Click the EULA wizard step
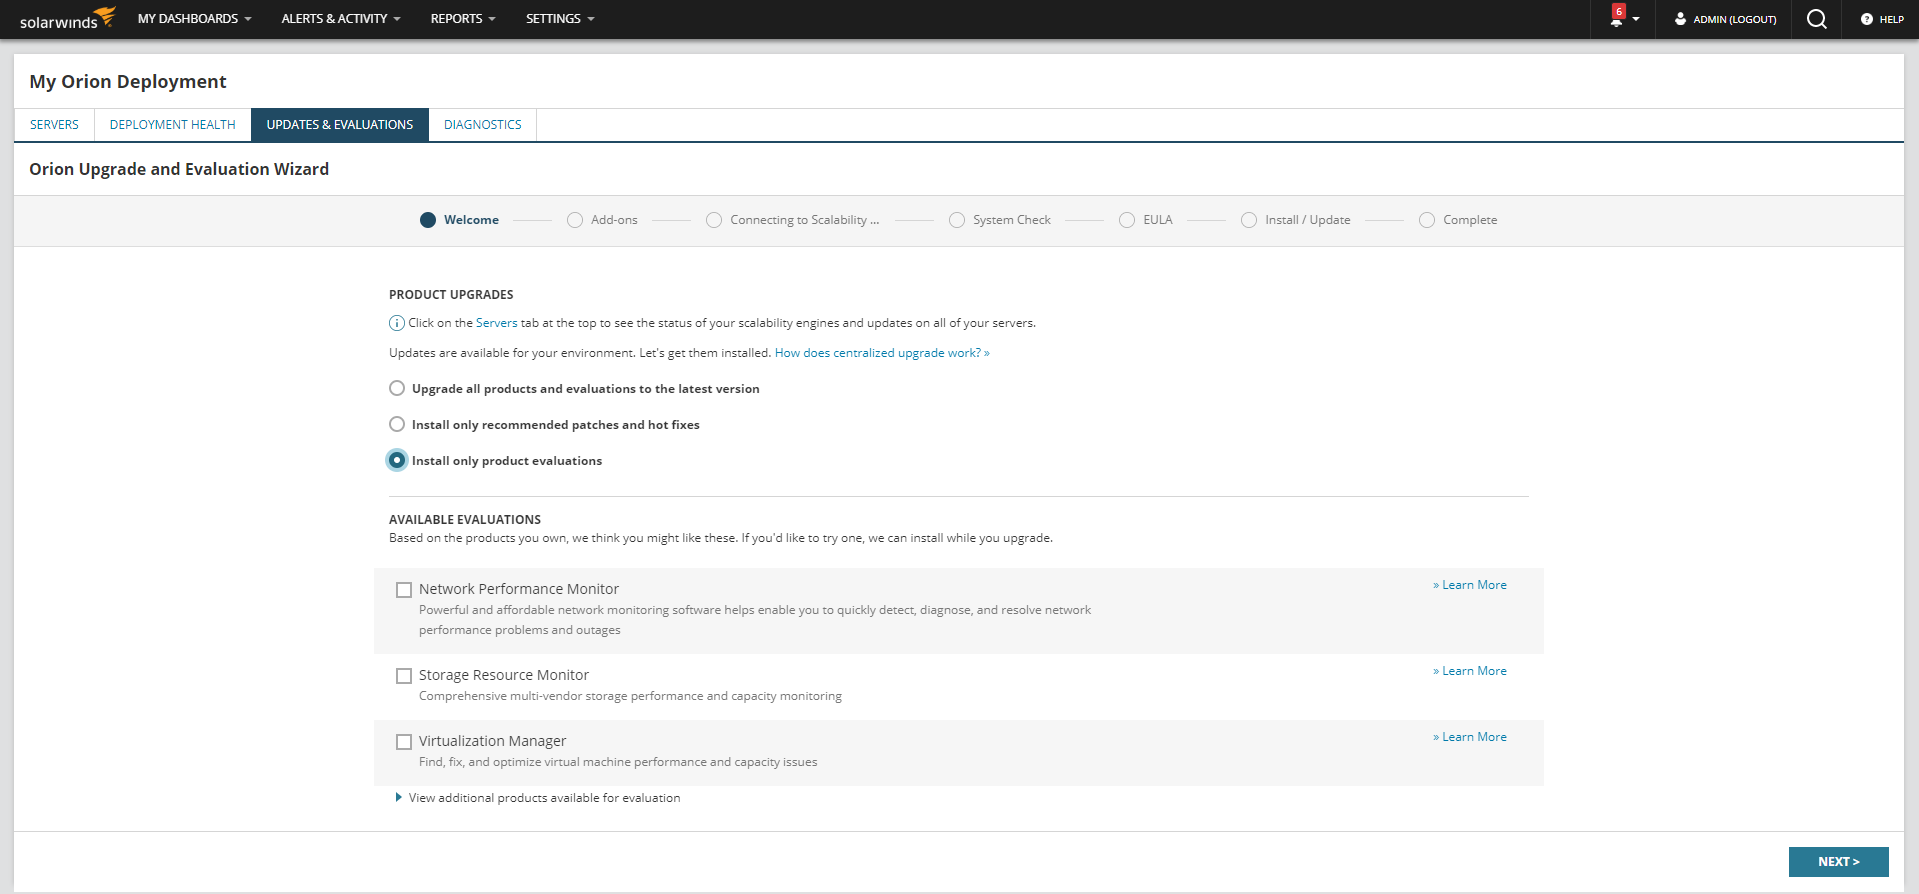The height and width of the screenshot is (894, 1919). (x=1146, y=220)
